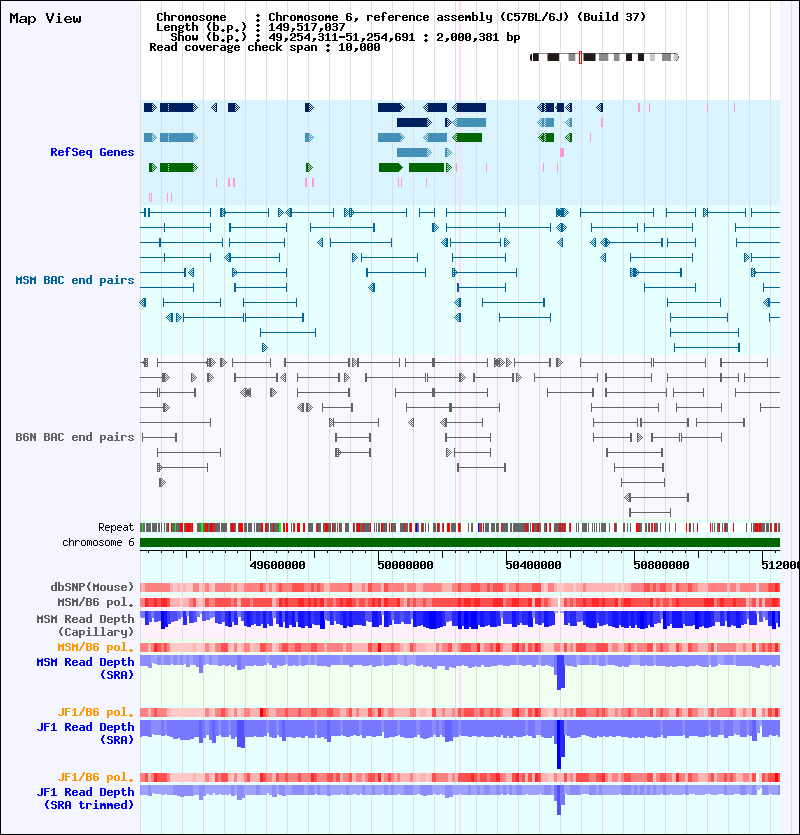Open the MSM Read Depth (SRA) label
The width and height of the screenshot is (800, 835).
[x=85, y=668]
